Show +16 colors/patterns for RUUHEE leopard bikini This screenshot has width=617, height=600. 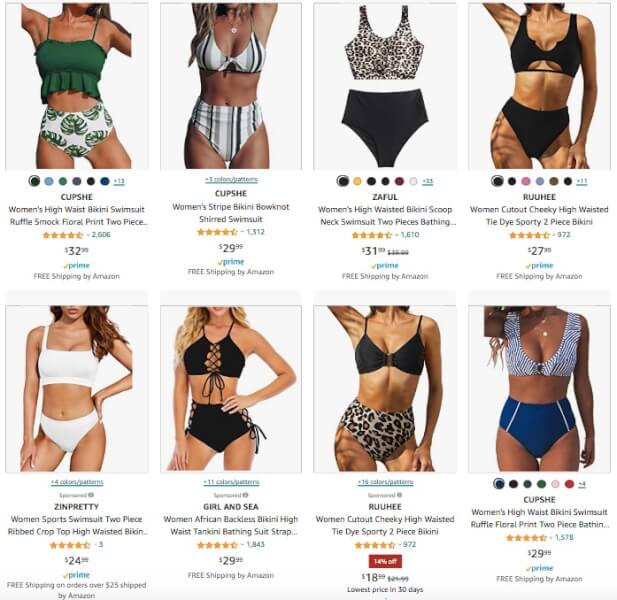pos(385,482)
